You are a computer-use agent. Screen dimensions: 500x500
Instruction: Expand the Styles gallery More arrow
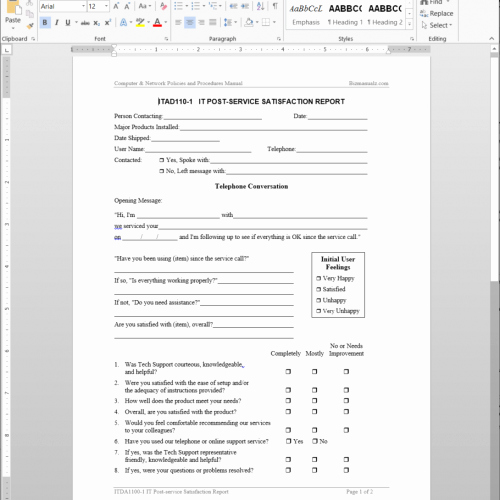tap(410, 24)
